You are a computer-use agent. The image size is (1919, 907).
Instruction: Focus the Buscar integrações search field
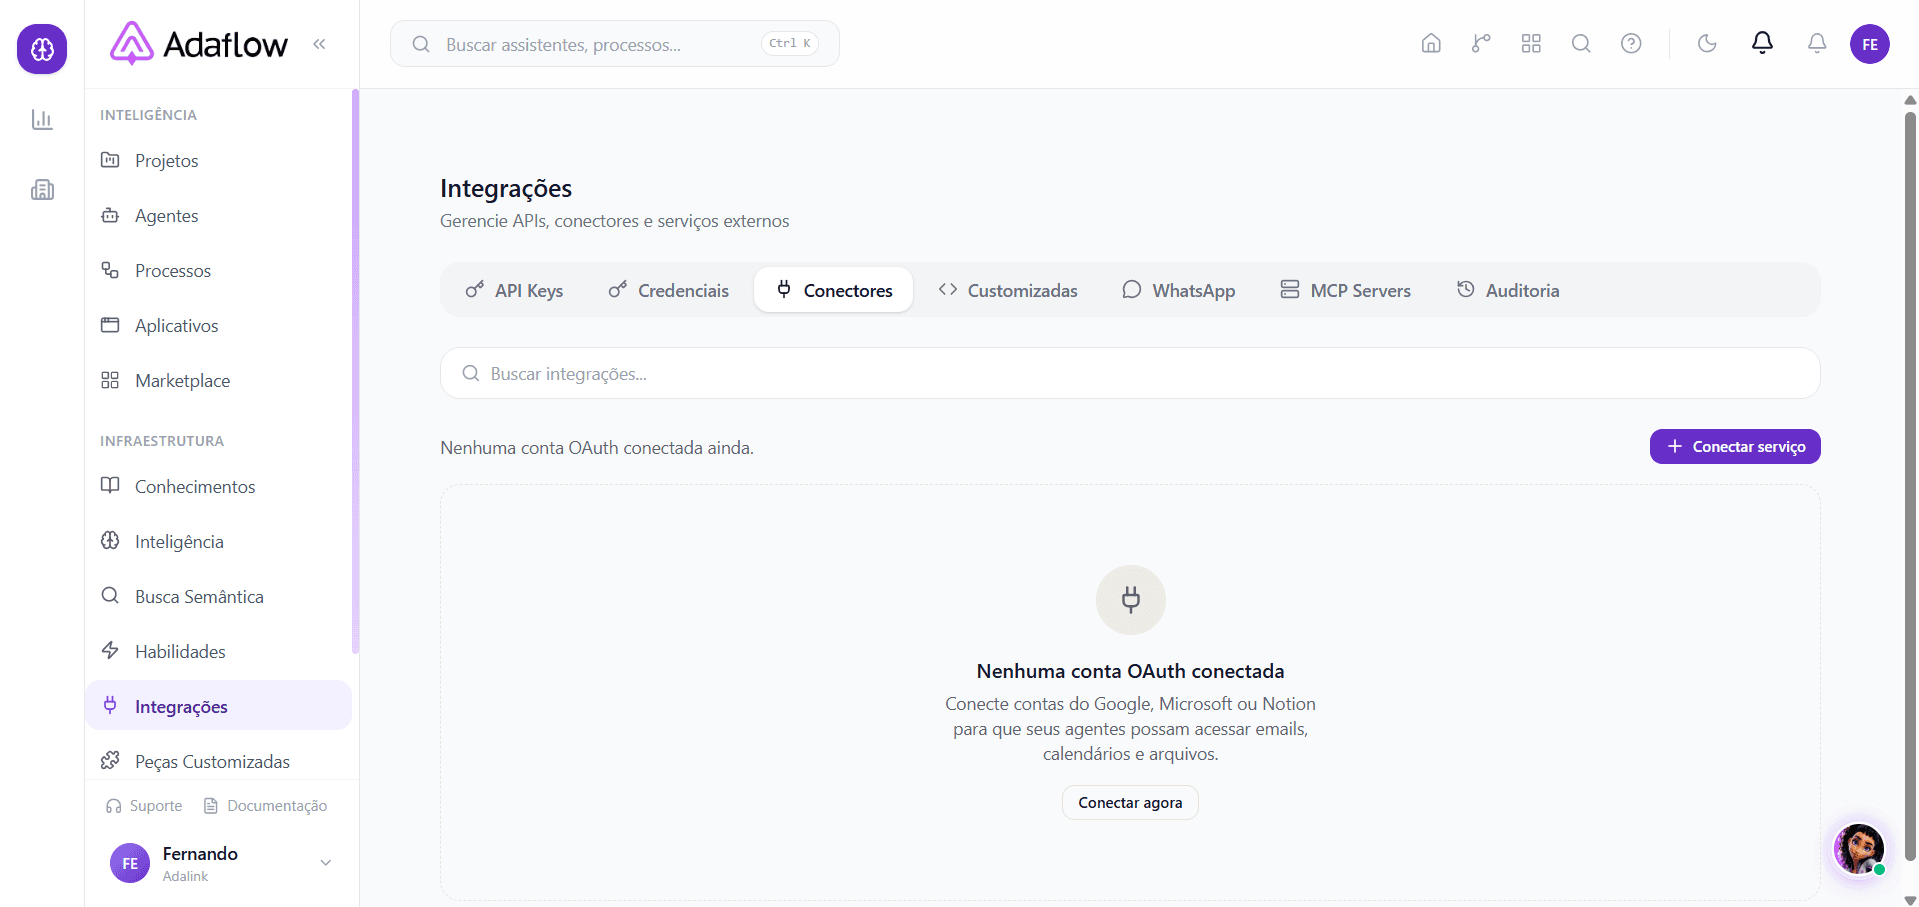(1130, 373)
